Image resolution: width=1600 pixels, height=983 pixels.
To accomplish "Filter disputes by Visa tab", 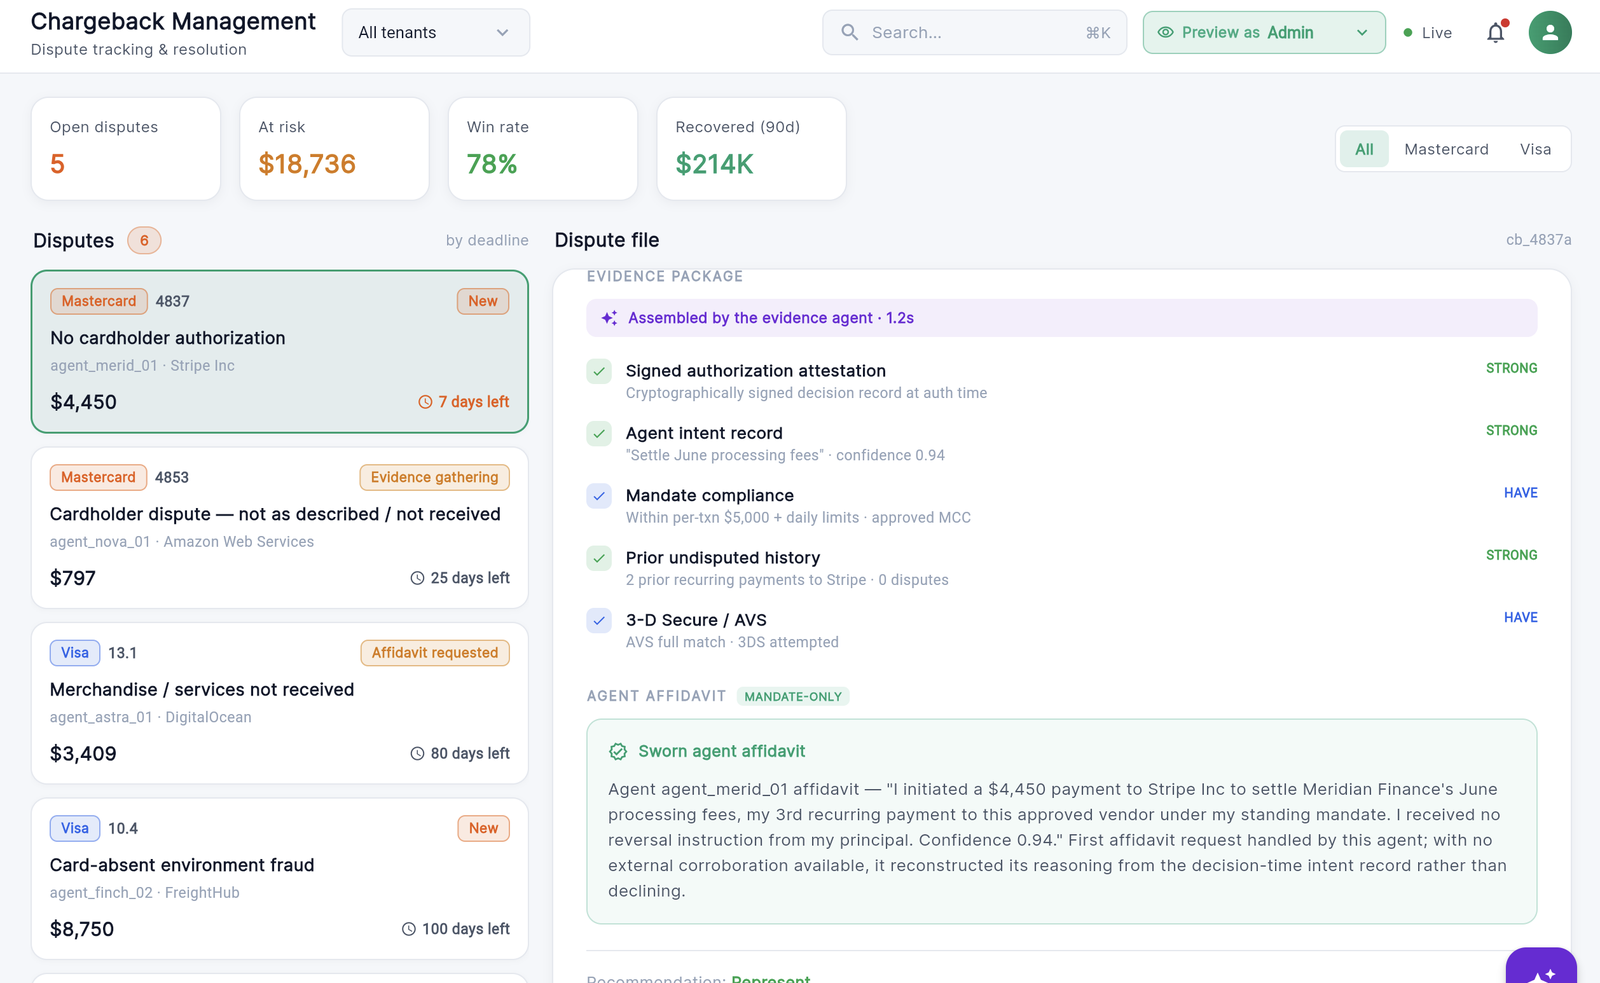I will (1535, 149).
